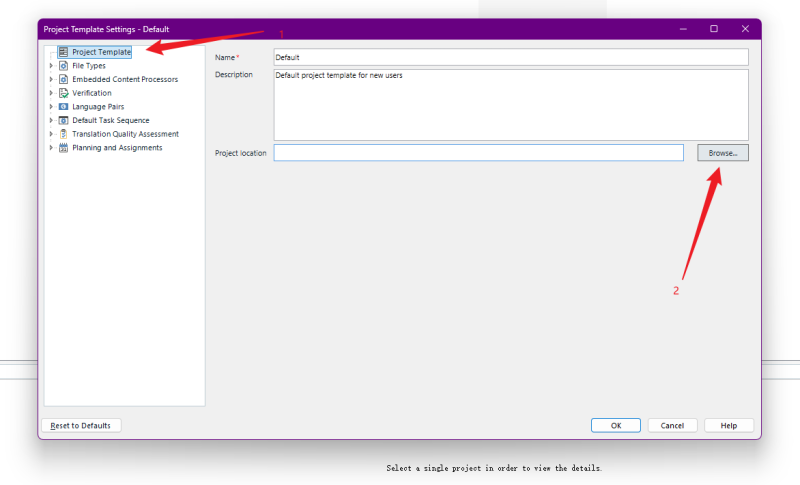Click the Translation Quality Assessment icon

tap(64, 134)
